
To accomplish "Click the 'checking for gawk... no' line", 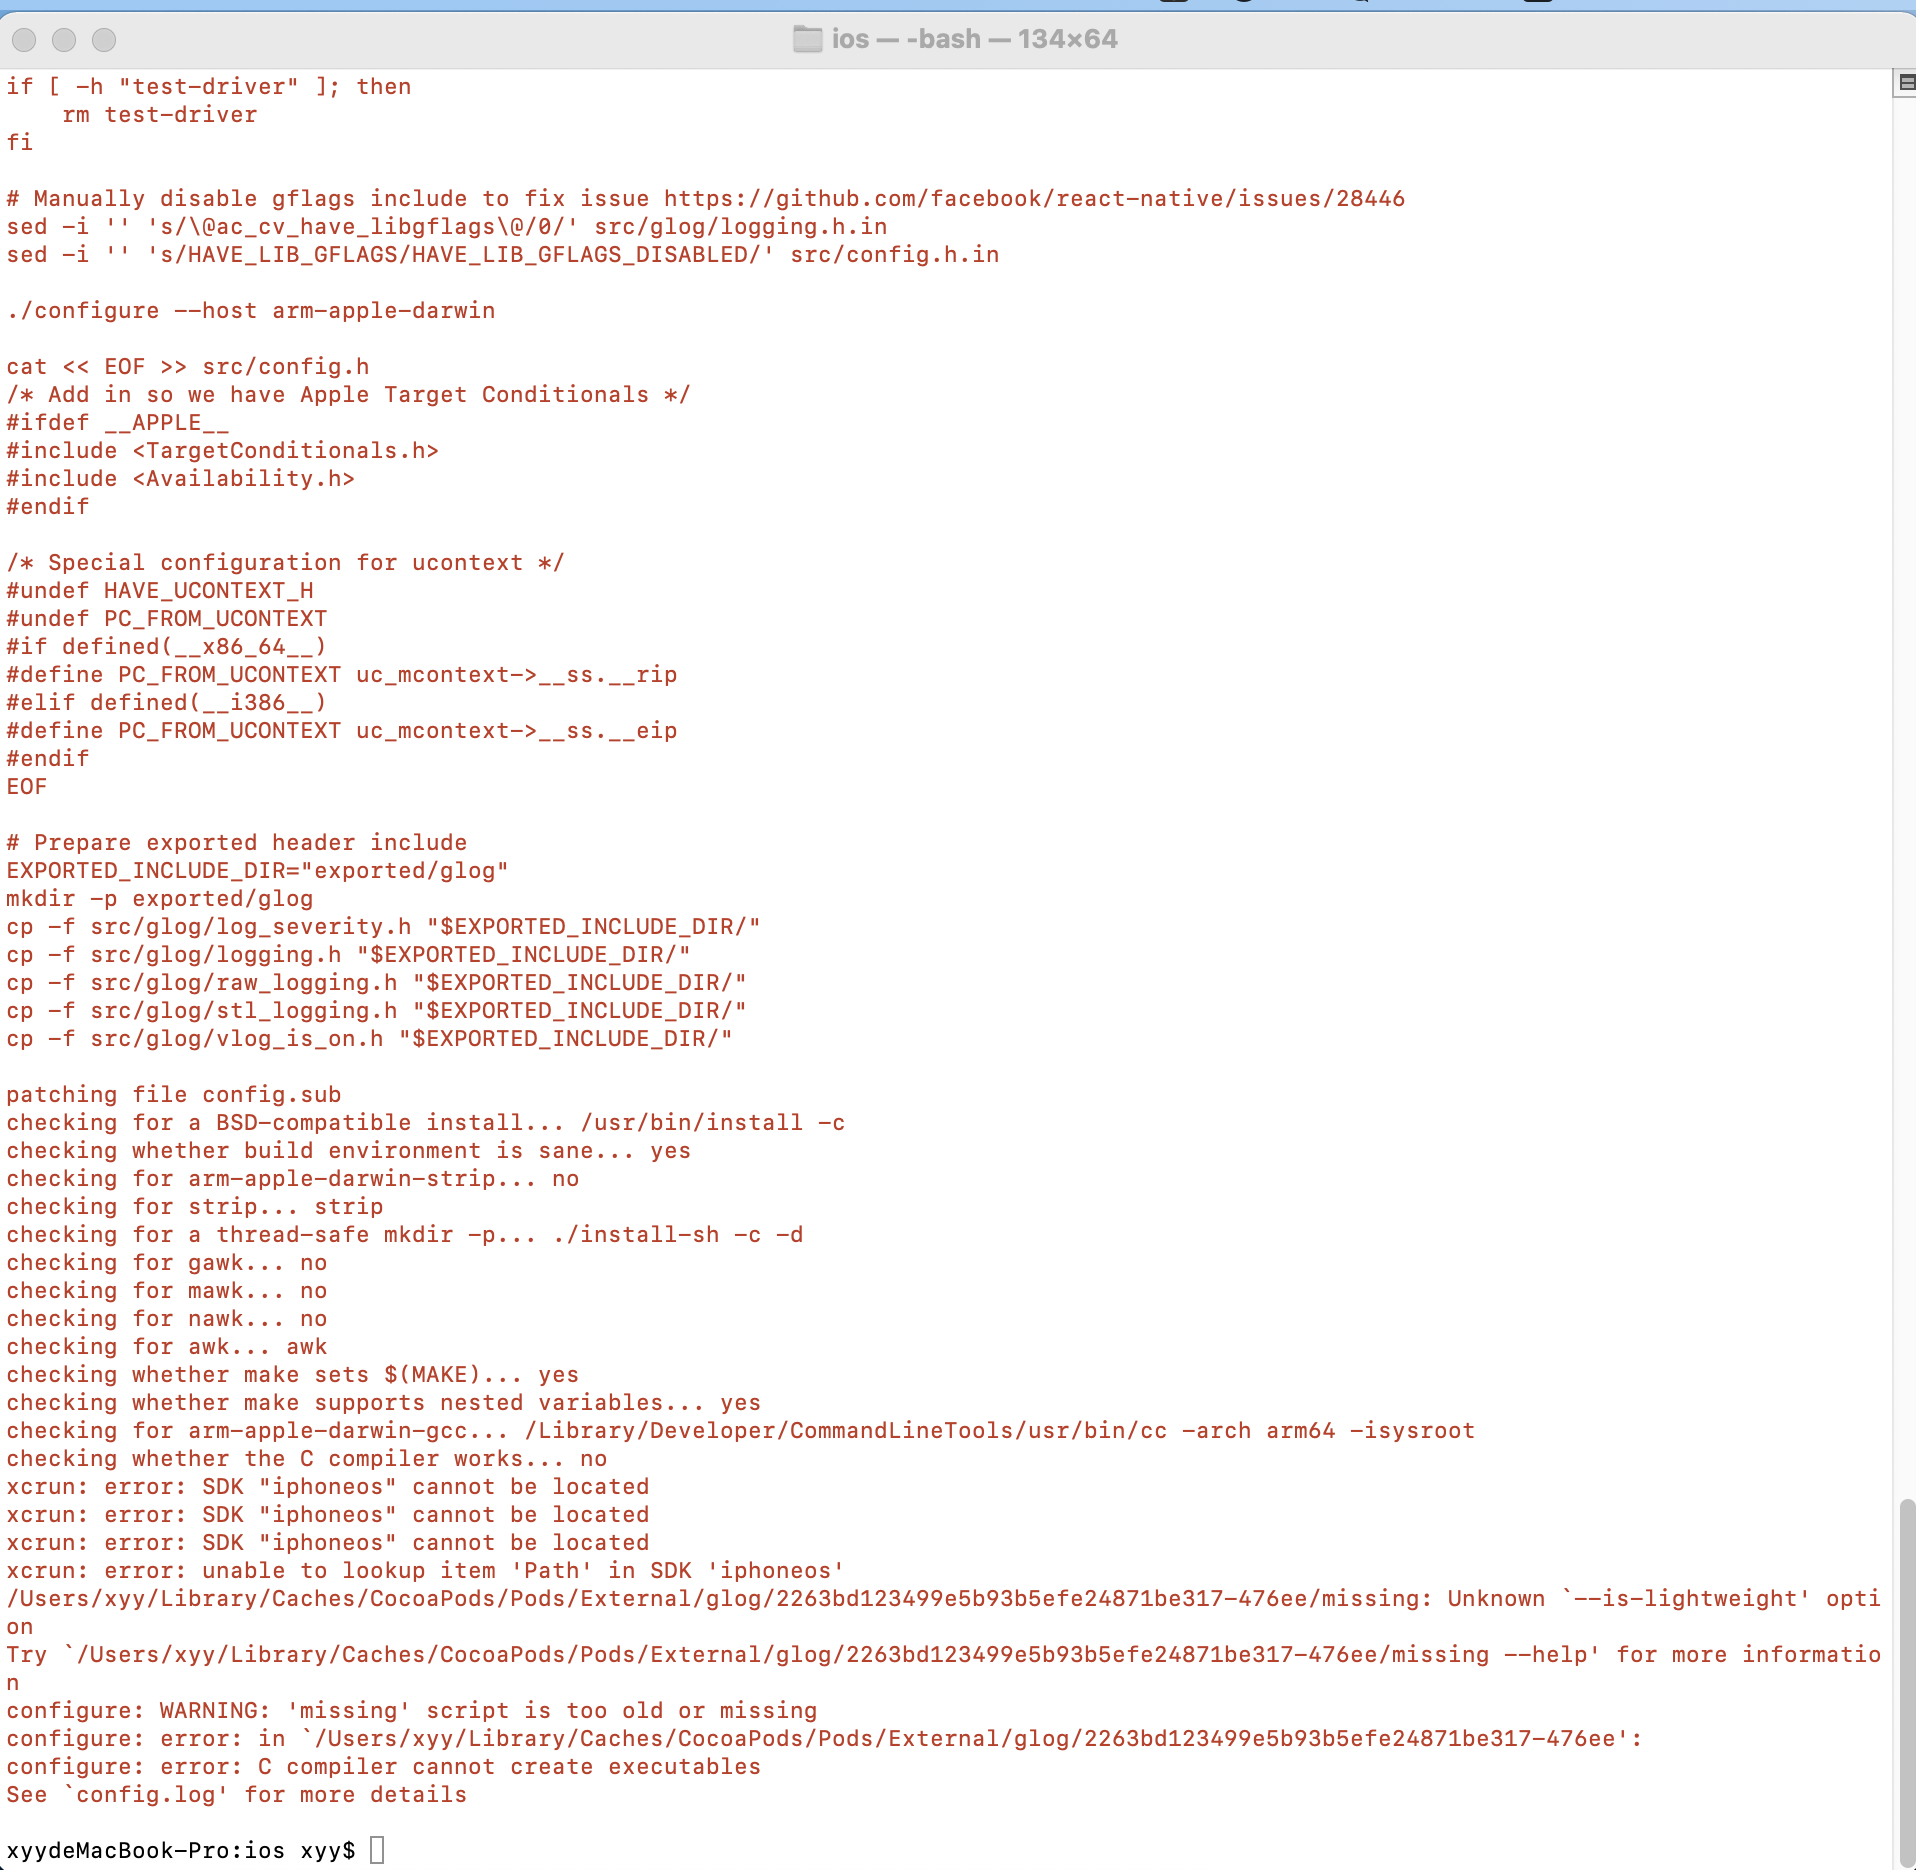I will (167, 1262).
